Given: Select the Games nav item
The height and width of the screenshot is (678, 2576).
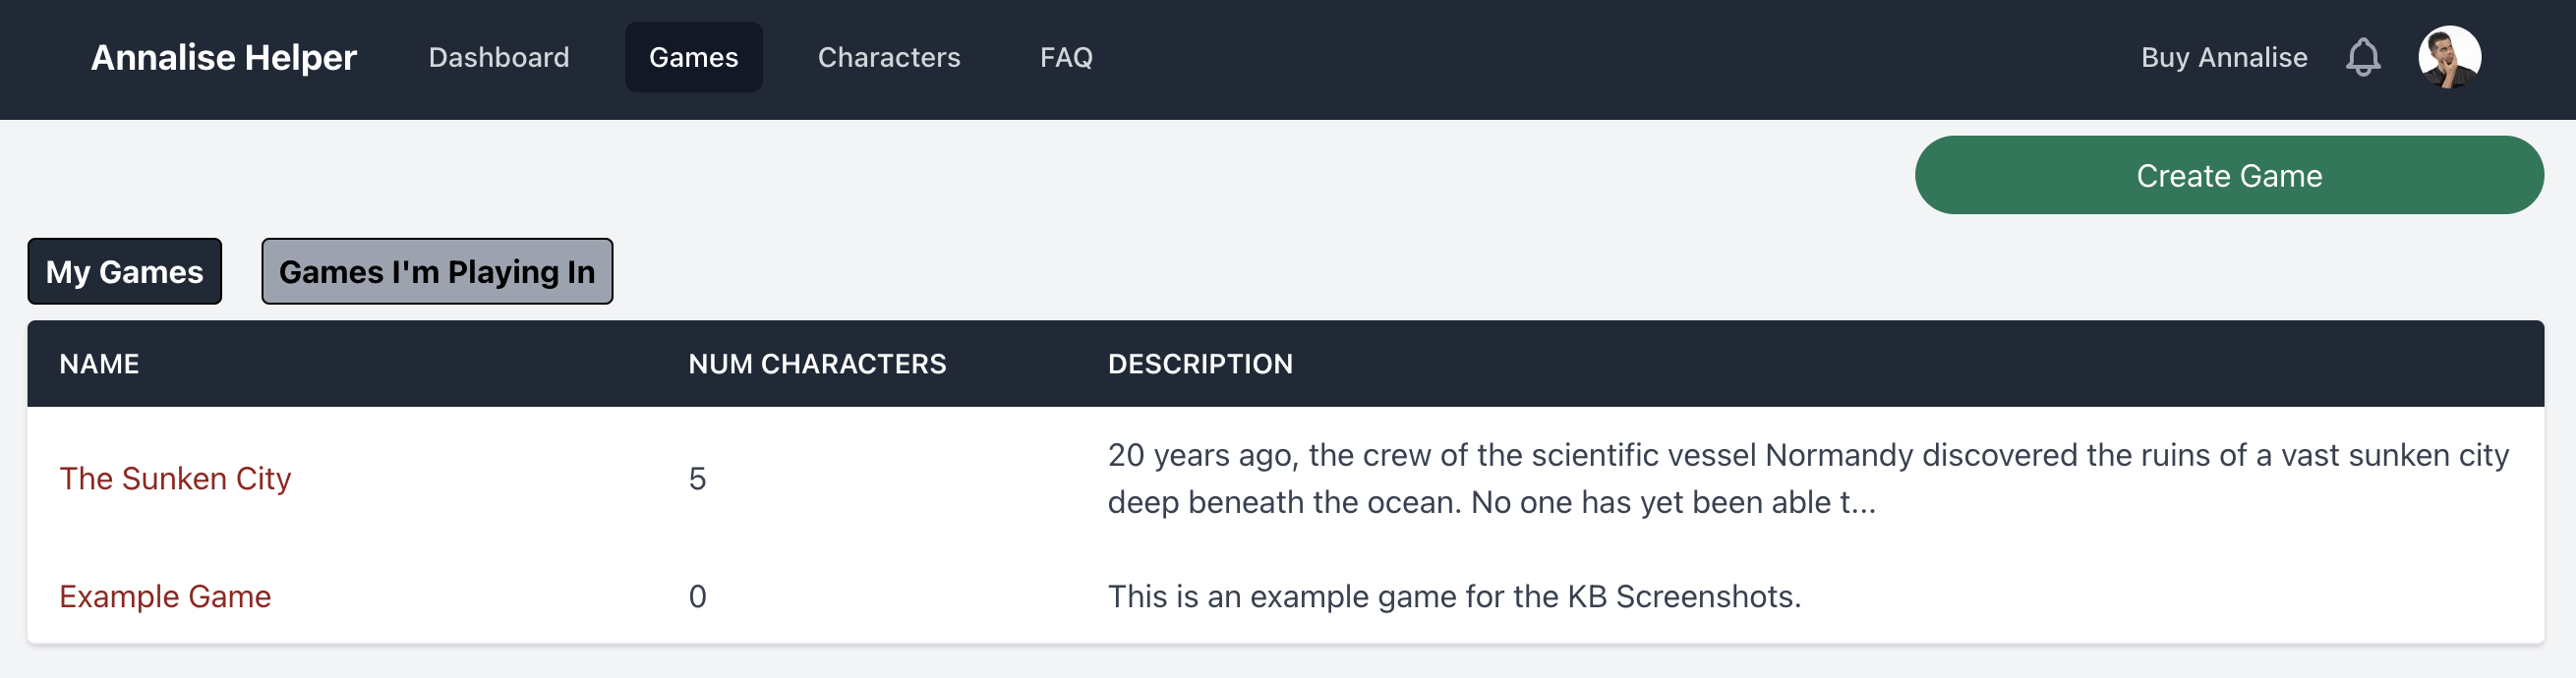Looking at the screenshot, I should [693, 57].
